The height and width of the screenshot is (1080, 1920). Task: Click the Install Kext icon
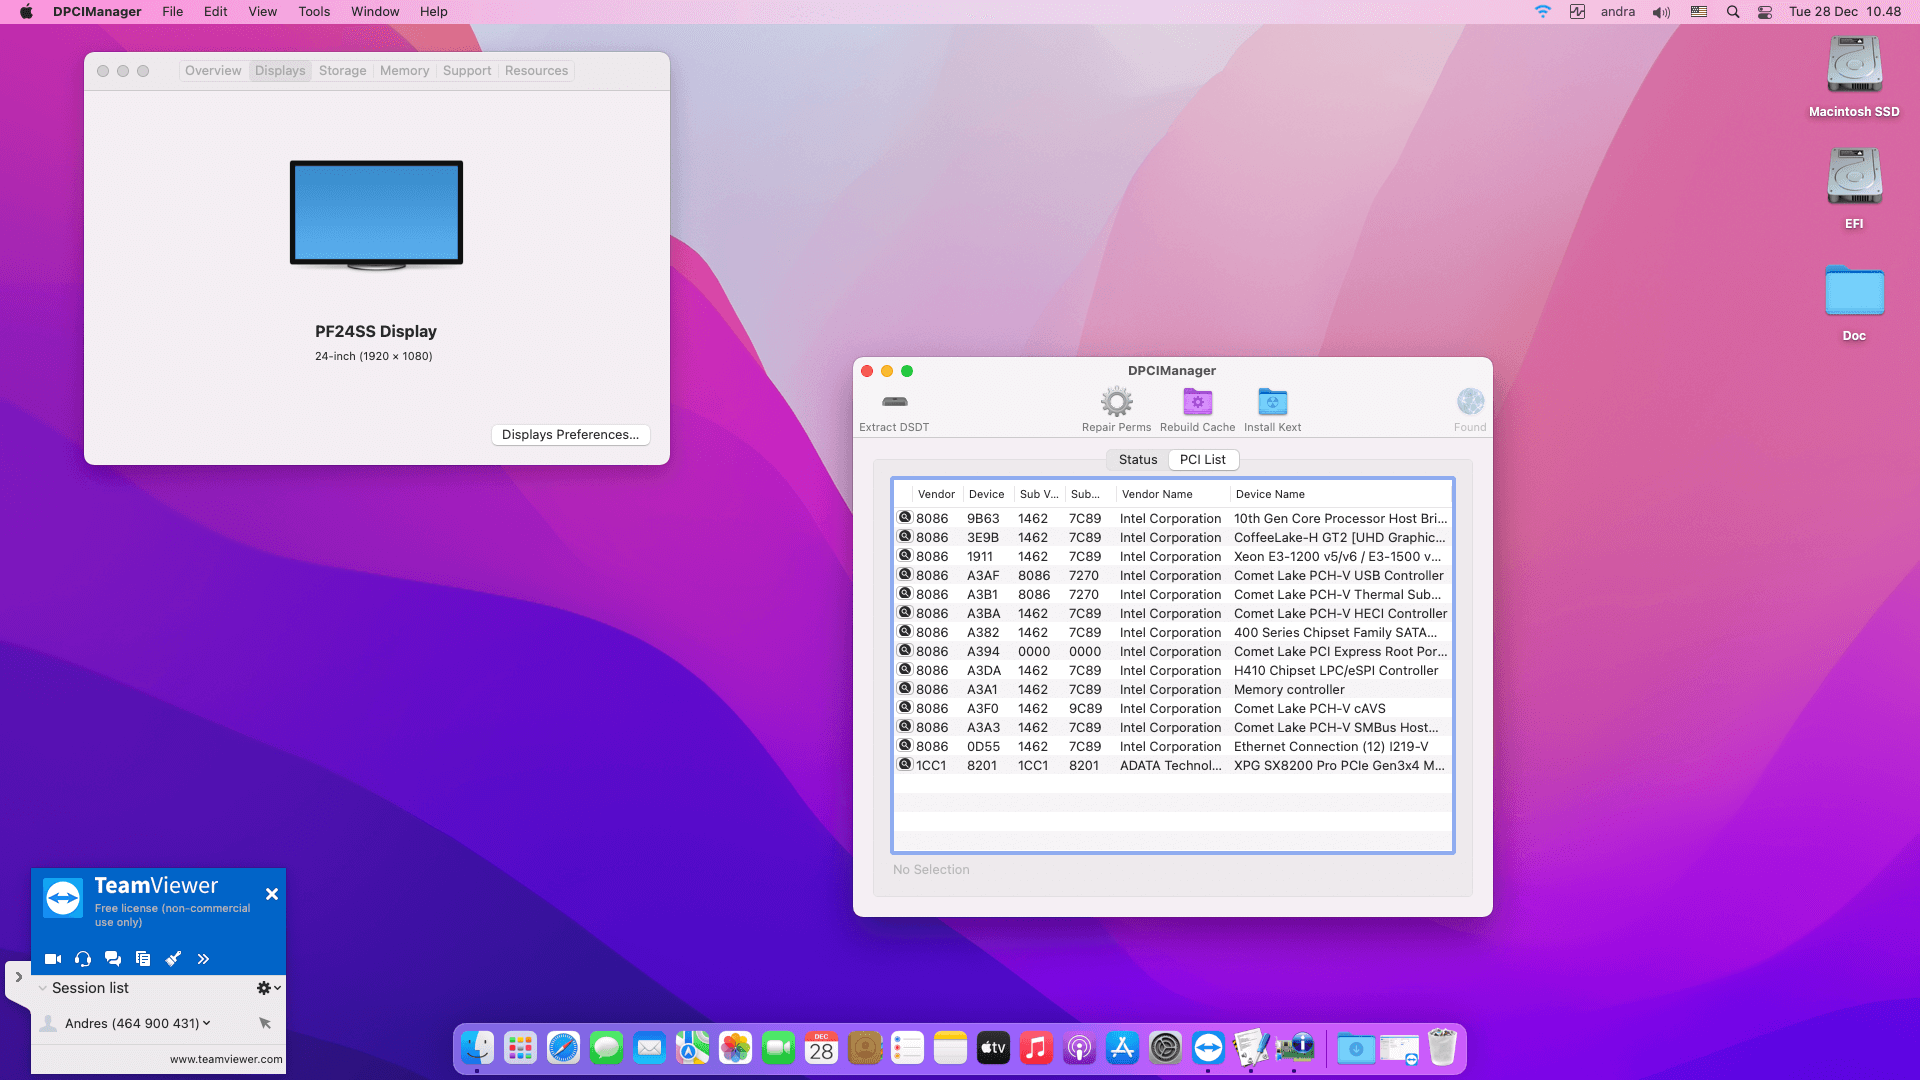[x=1272, y=402]
